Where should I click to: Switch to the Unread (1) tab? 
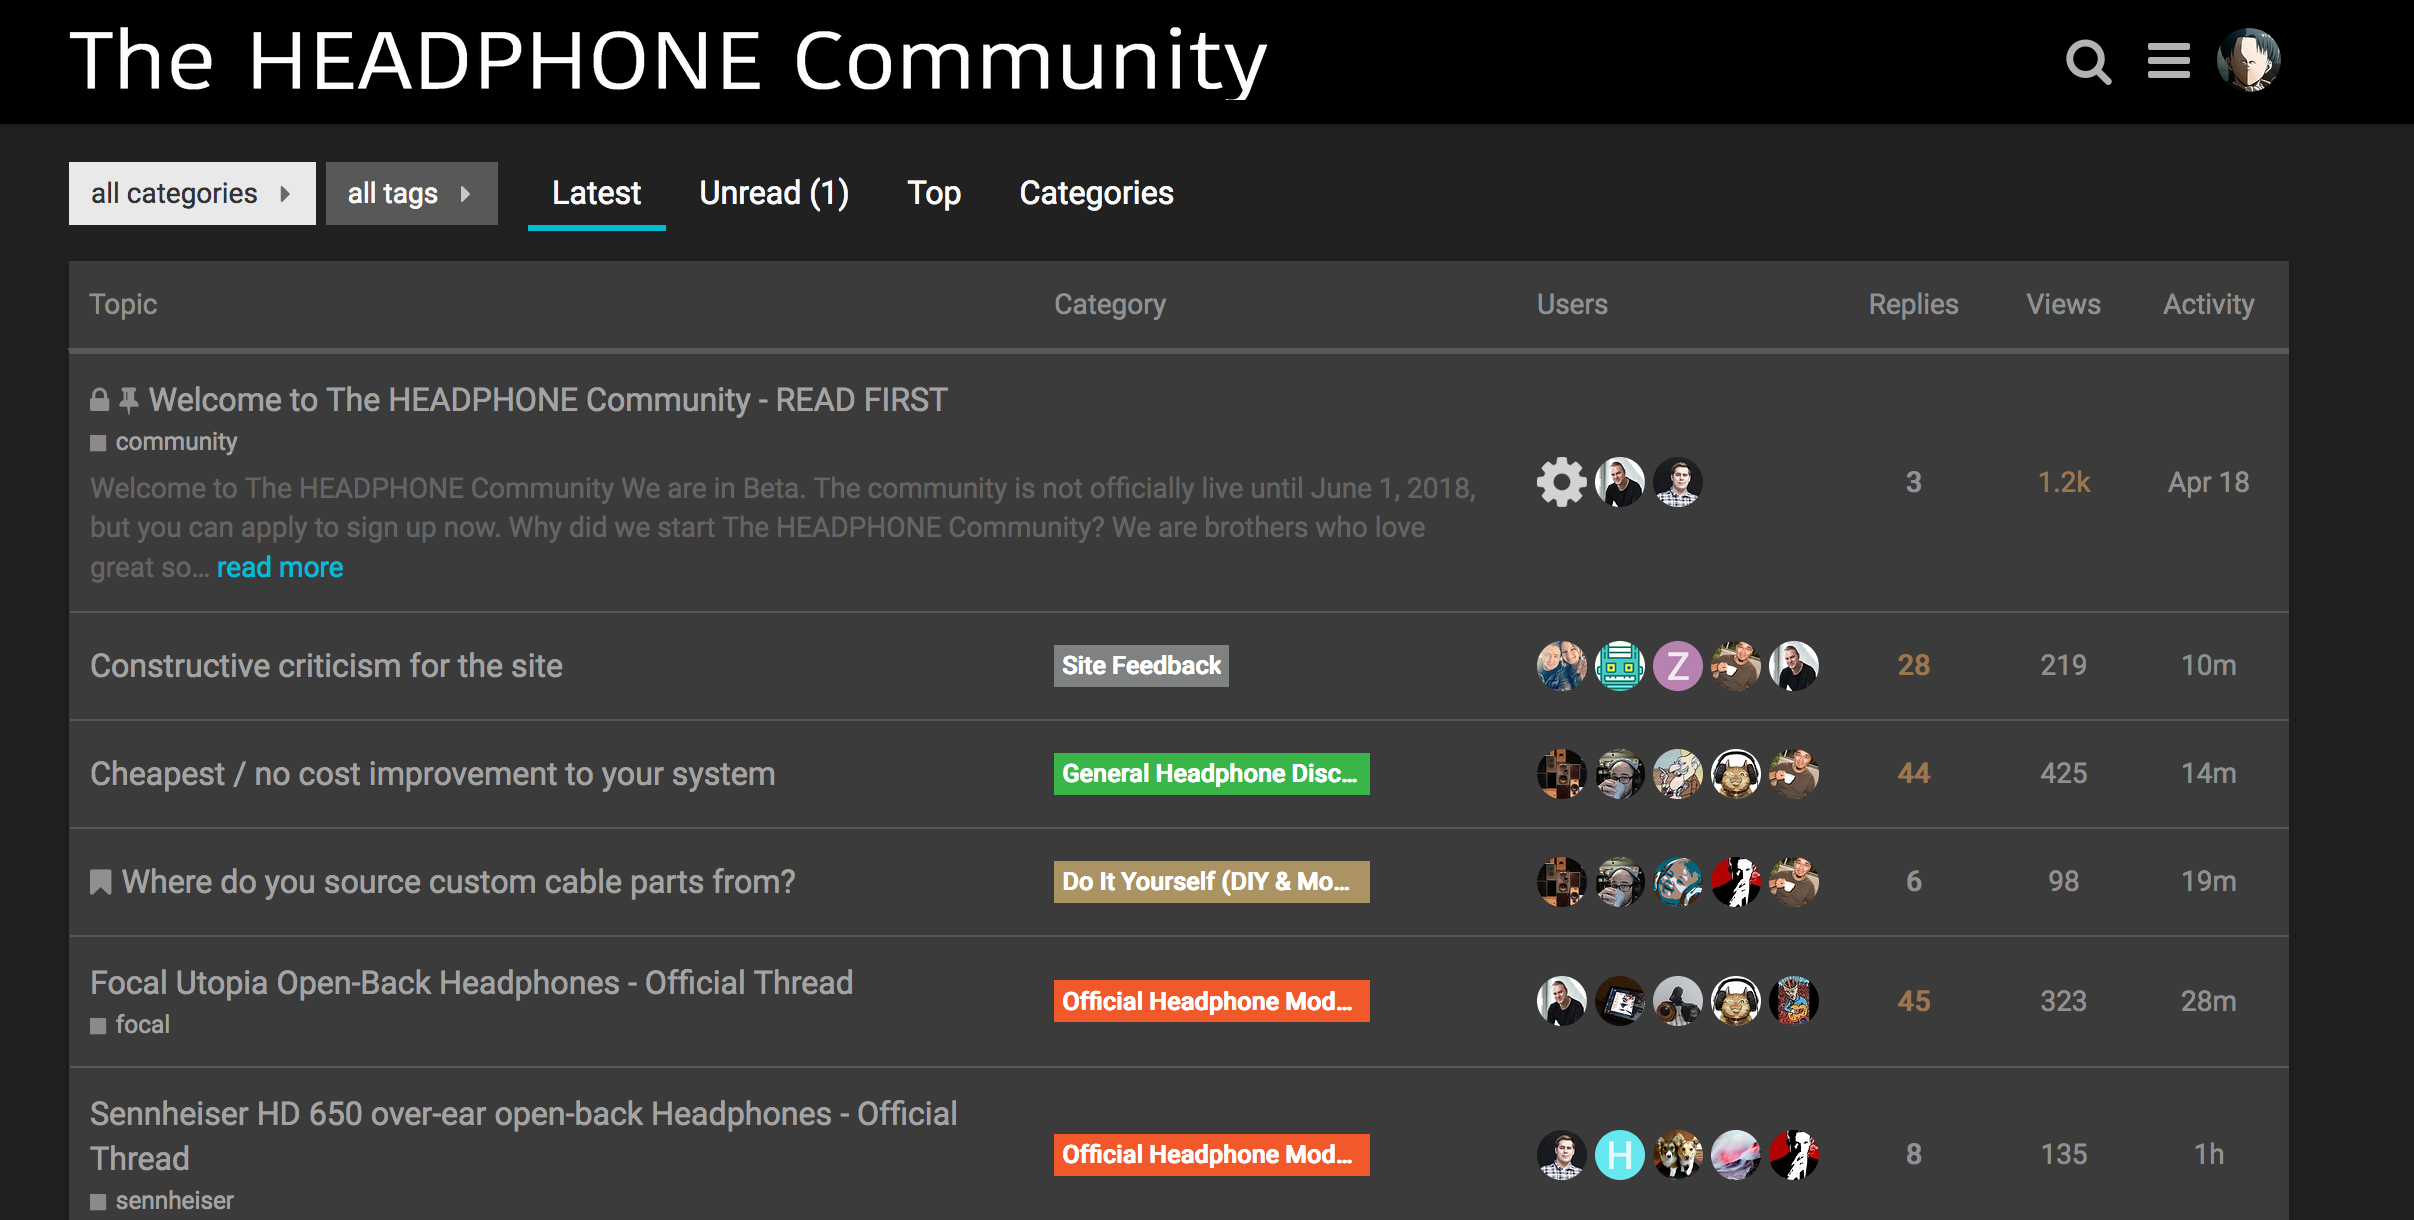773,193
